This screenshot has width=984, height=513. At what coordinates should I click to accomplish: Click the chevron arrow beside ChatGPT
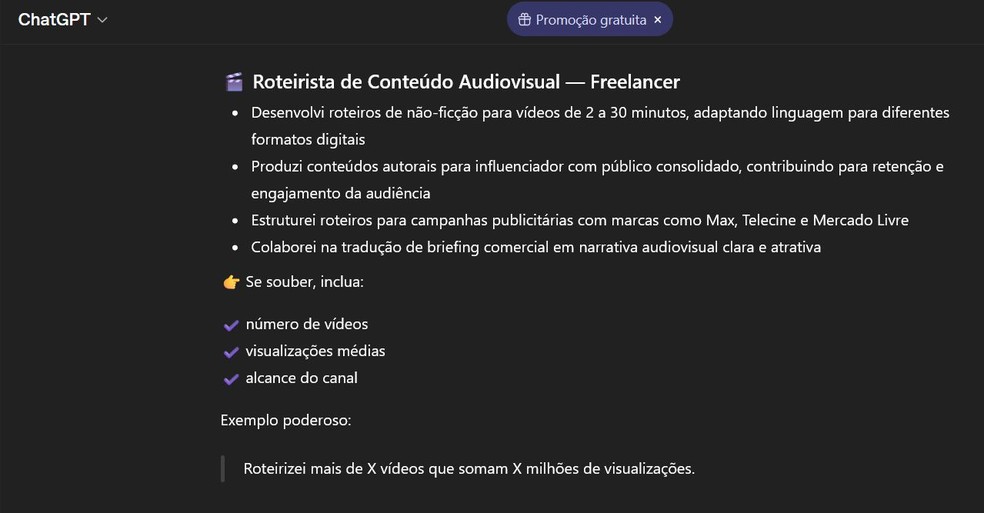(103, 20)
